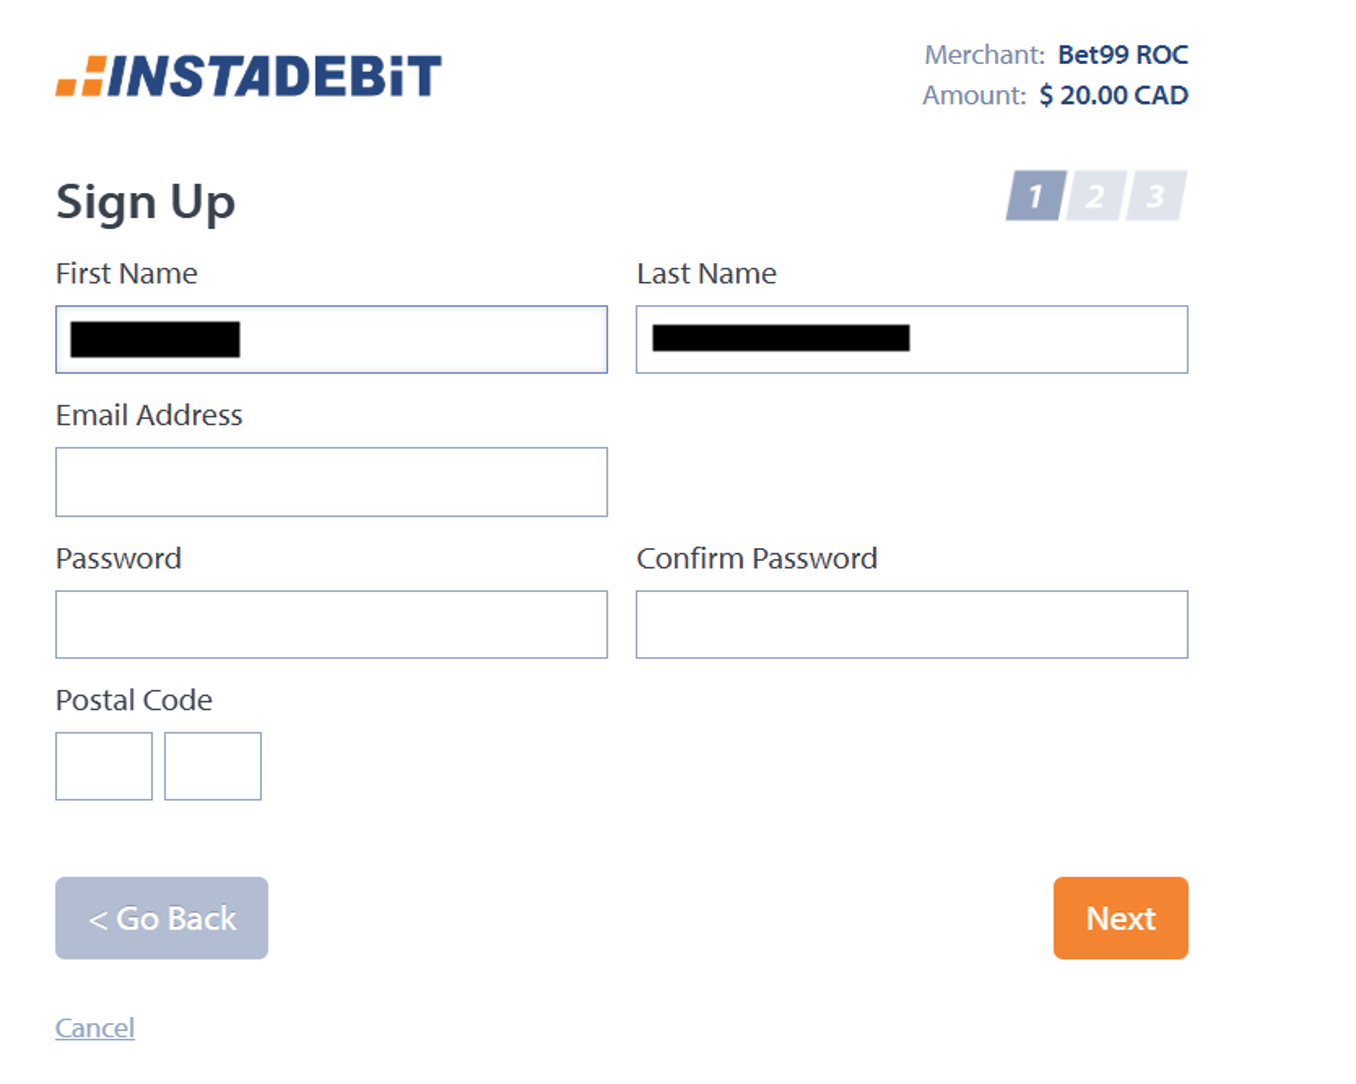Select step 1 progress indicator
1356x1084 pixels.
point(1035,196)
